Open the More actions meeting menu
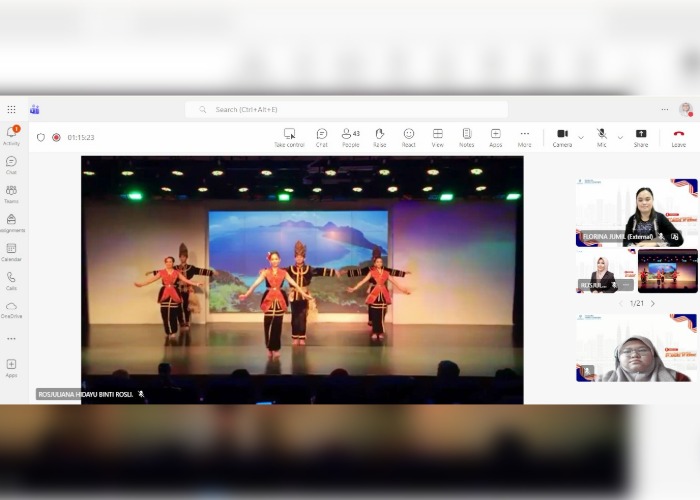The width and height of the screenshot is (700, 500). [x=525, y=137]
